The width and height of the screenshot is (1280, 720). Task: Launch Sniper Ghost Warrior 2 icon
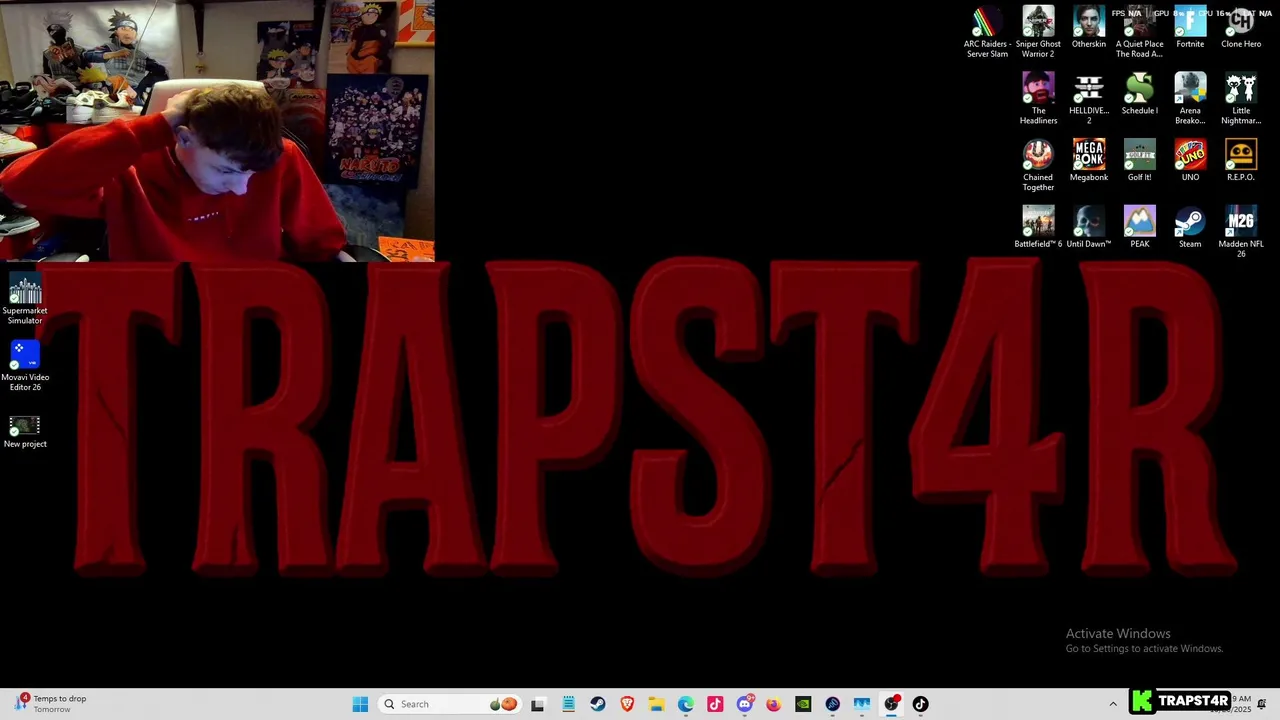click(1038, 32)
